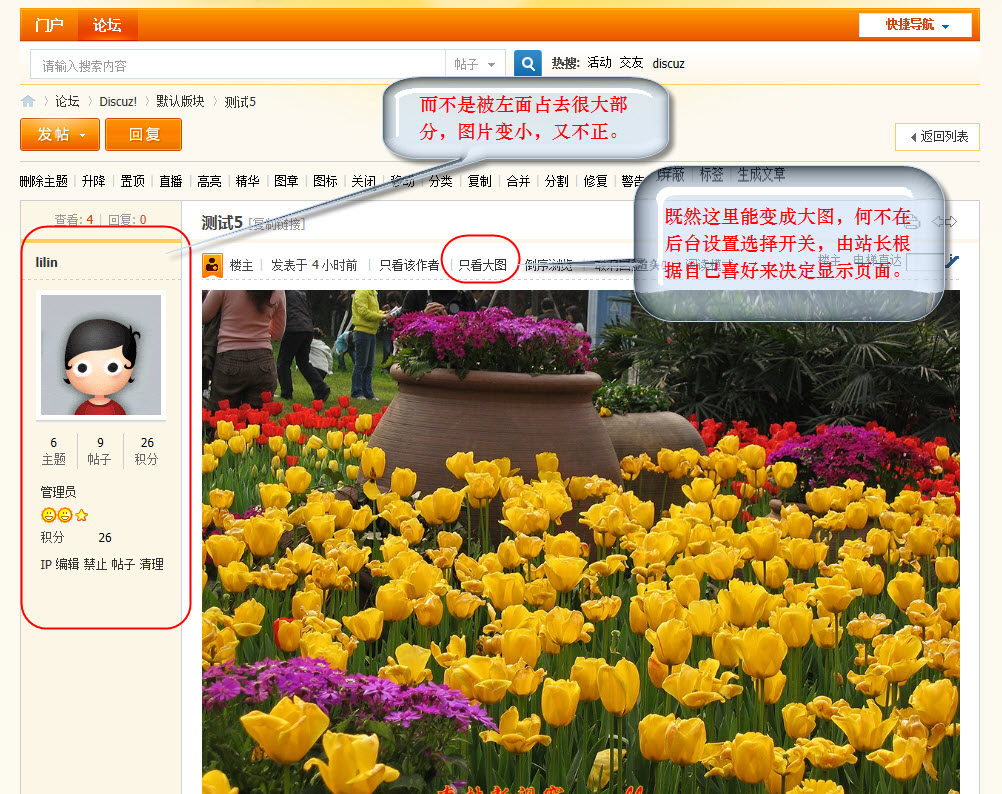Click 高亮 moderation option
Screen dimensions: 1002x794
[x=209, y=181]
